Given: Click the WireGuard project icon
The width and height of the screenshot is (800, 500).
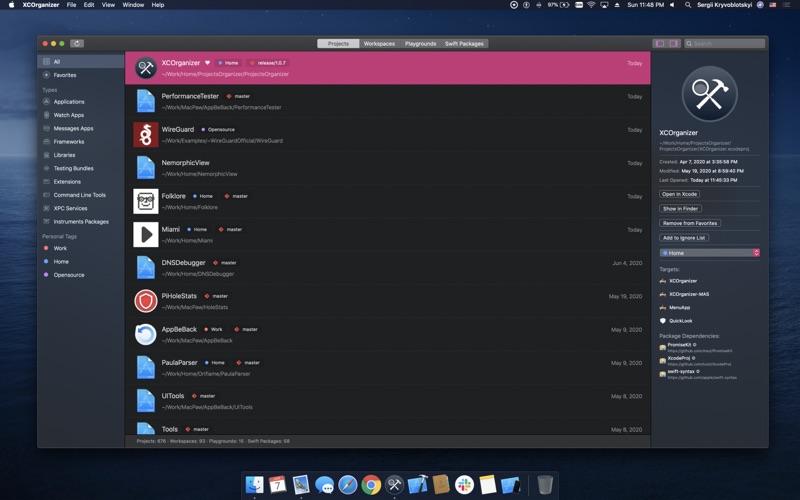Looking at the screenshot, I should (145, 135).
